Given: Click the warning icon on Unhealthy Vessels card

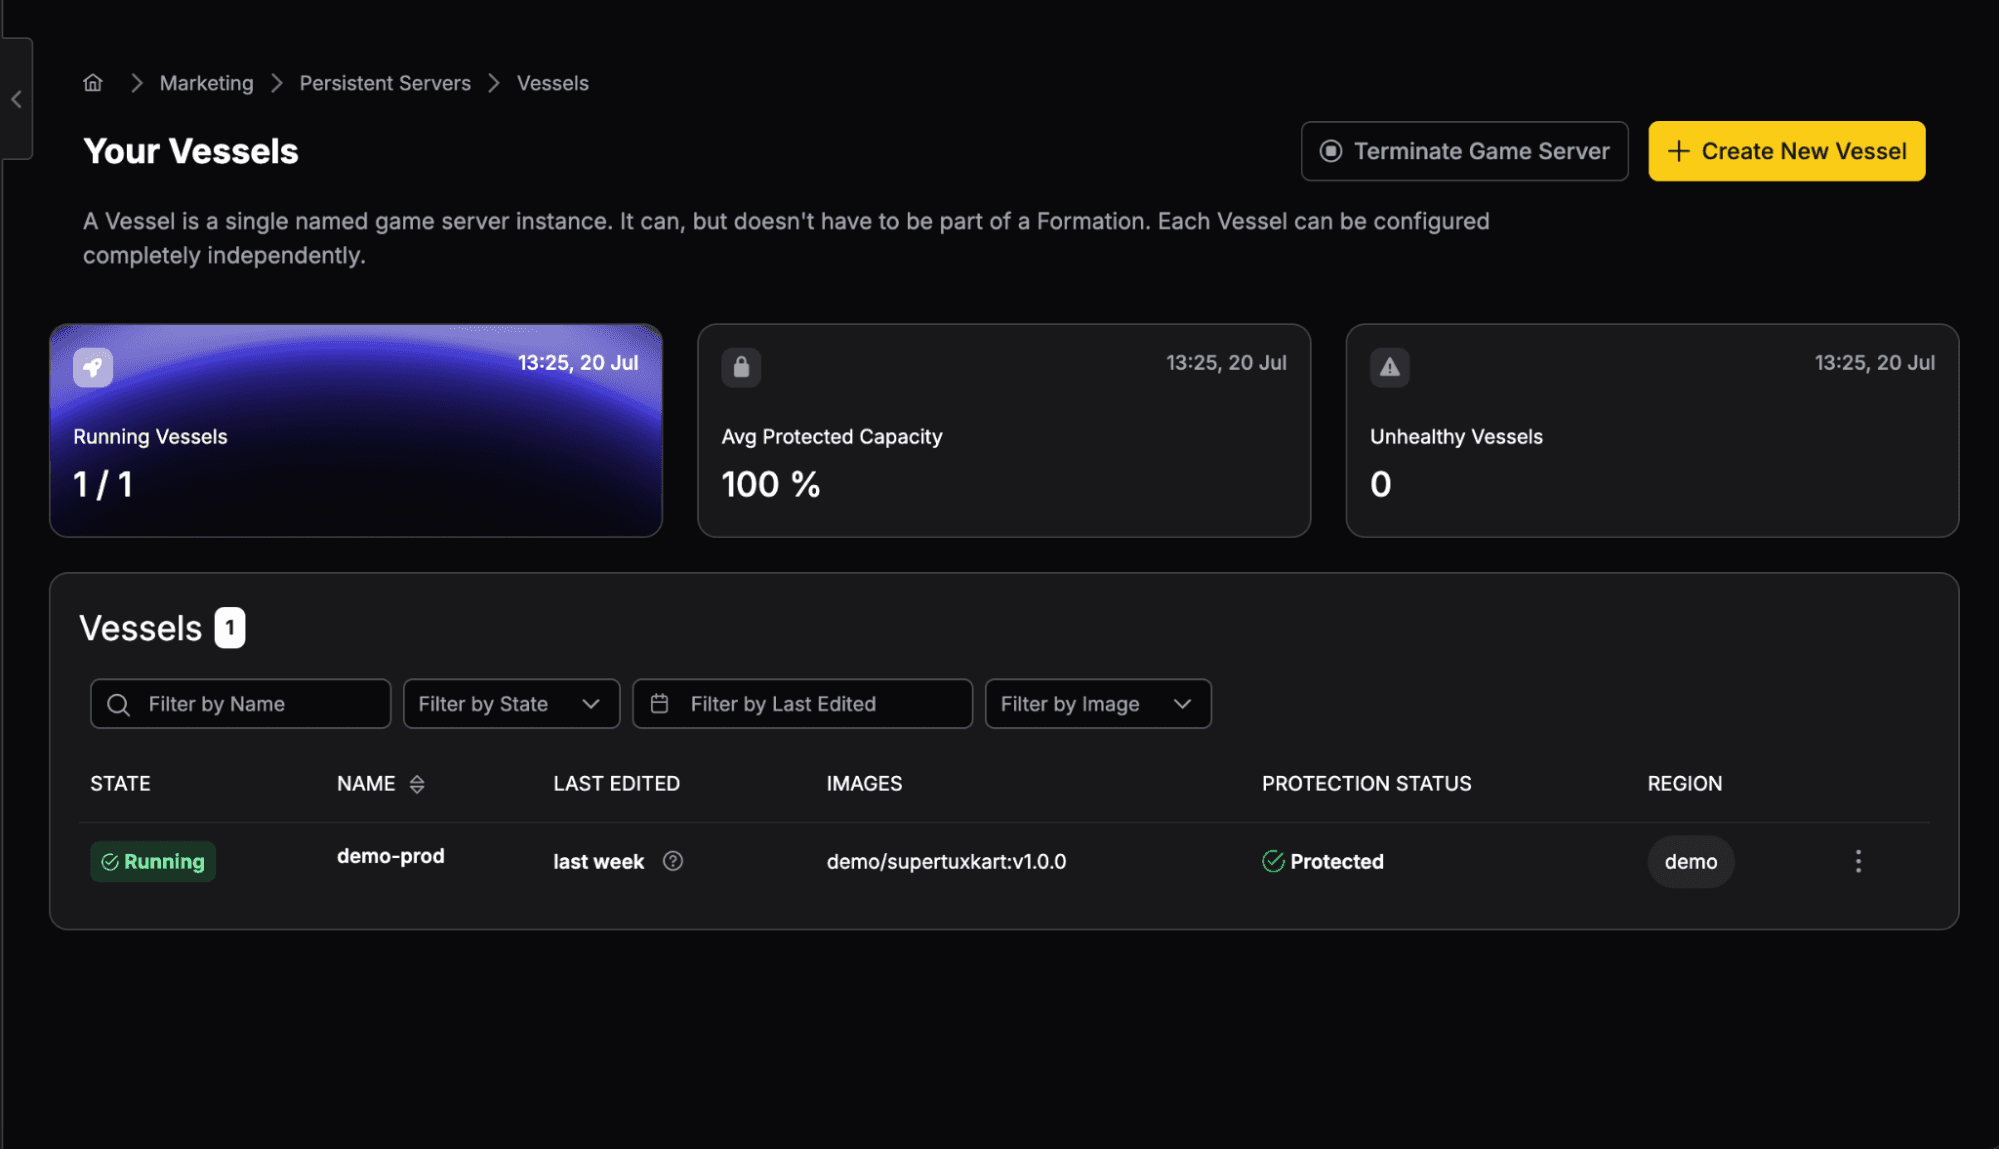Looking at the screenshot, I should (x=1389, y=367).
